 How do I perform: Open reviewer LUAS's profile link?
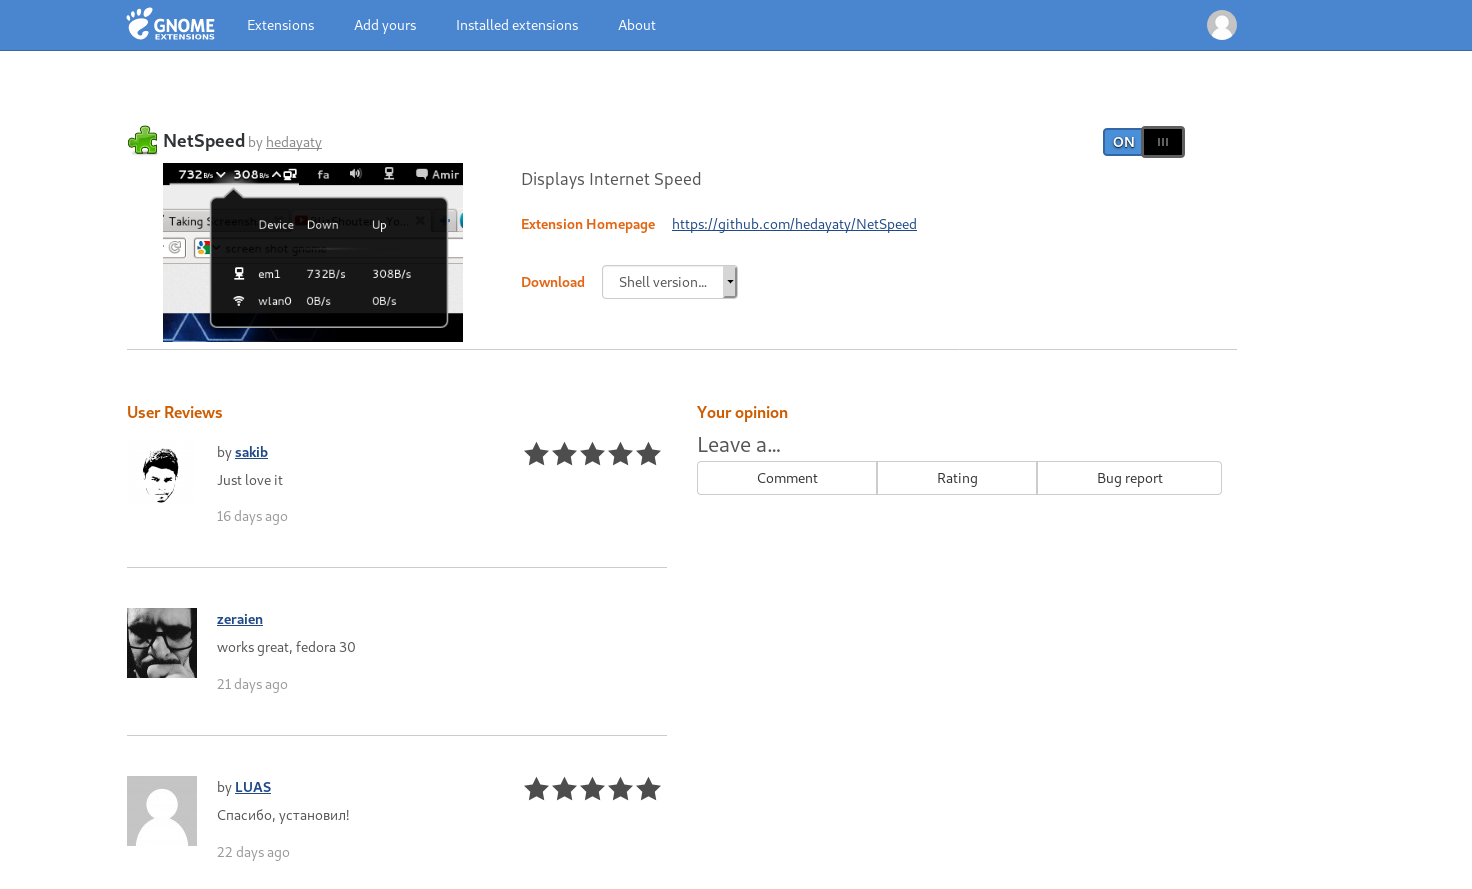pos(253,787)
